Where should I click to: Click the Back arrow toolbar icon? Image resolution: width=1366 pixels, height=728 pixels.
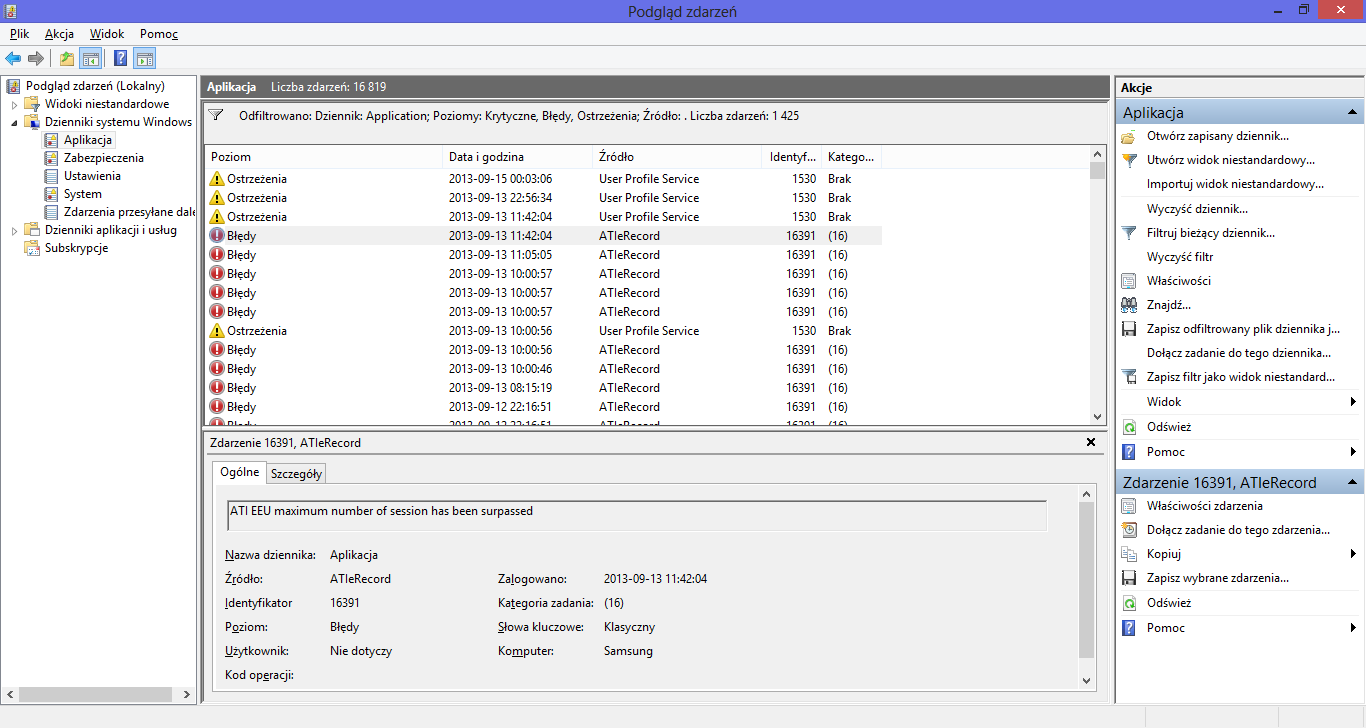[x=13, y=58]
